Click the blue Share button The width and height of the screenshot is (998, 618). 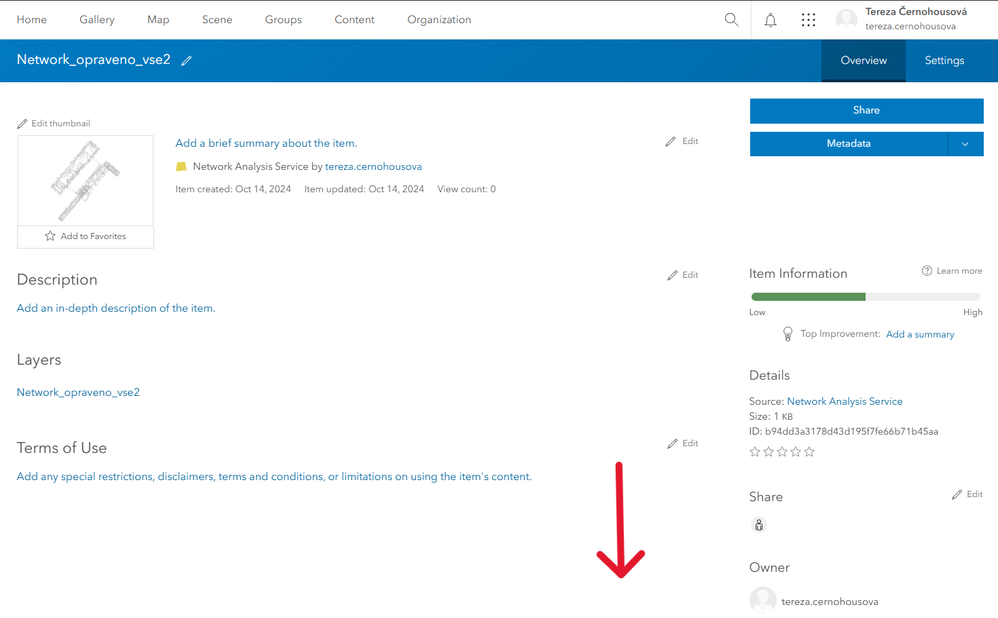point(866,111)
